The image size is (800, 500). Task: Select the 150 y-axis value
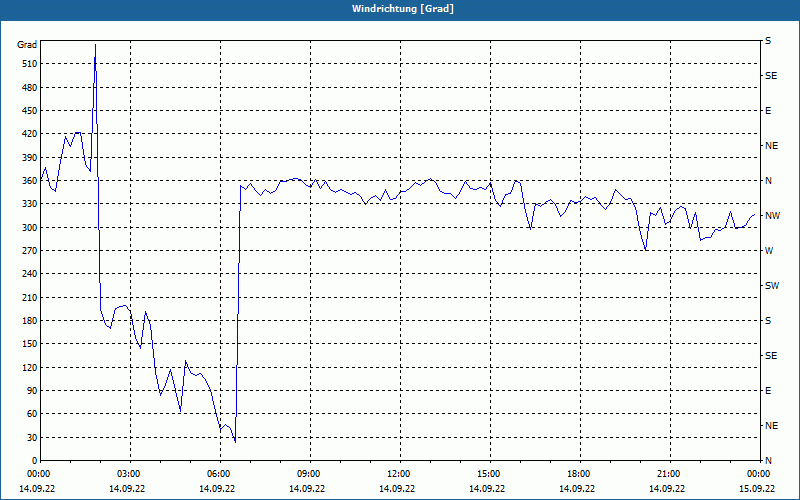coord(30,344)
